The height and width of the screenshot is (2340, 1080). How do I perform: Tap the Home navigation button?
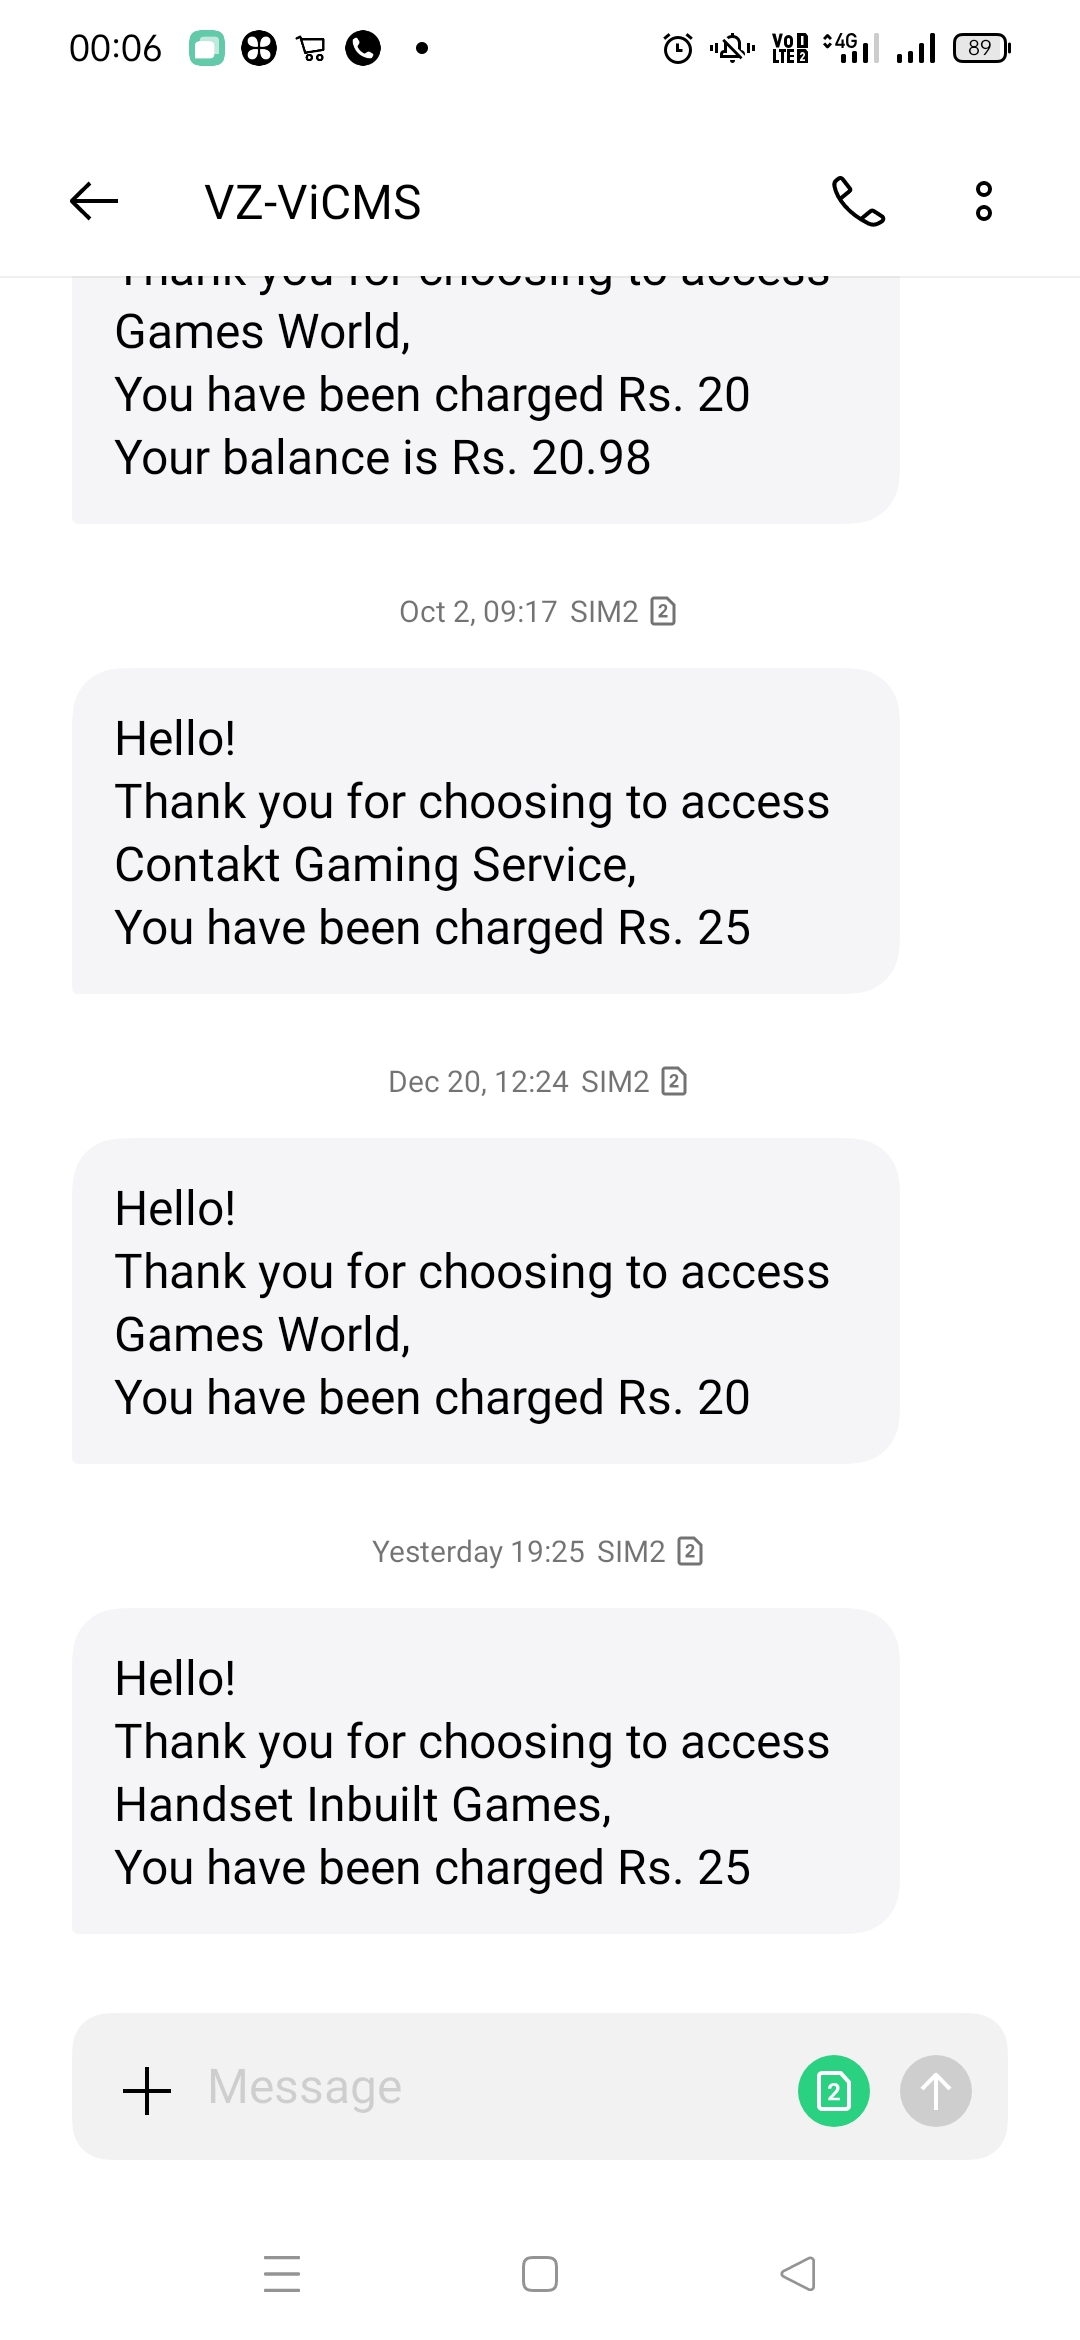540,2274
